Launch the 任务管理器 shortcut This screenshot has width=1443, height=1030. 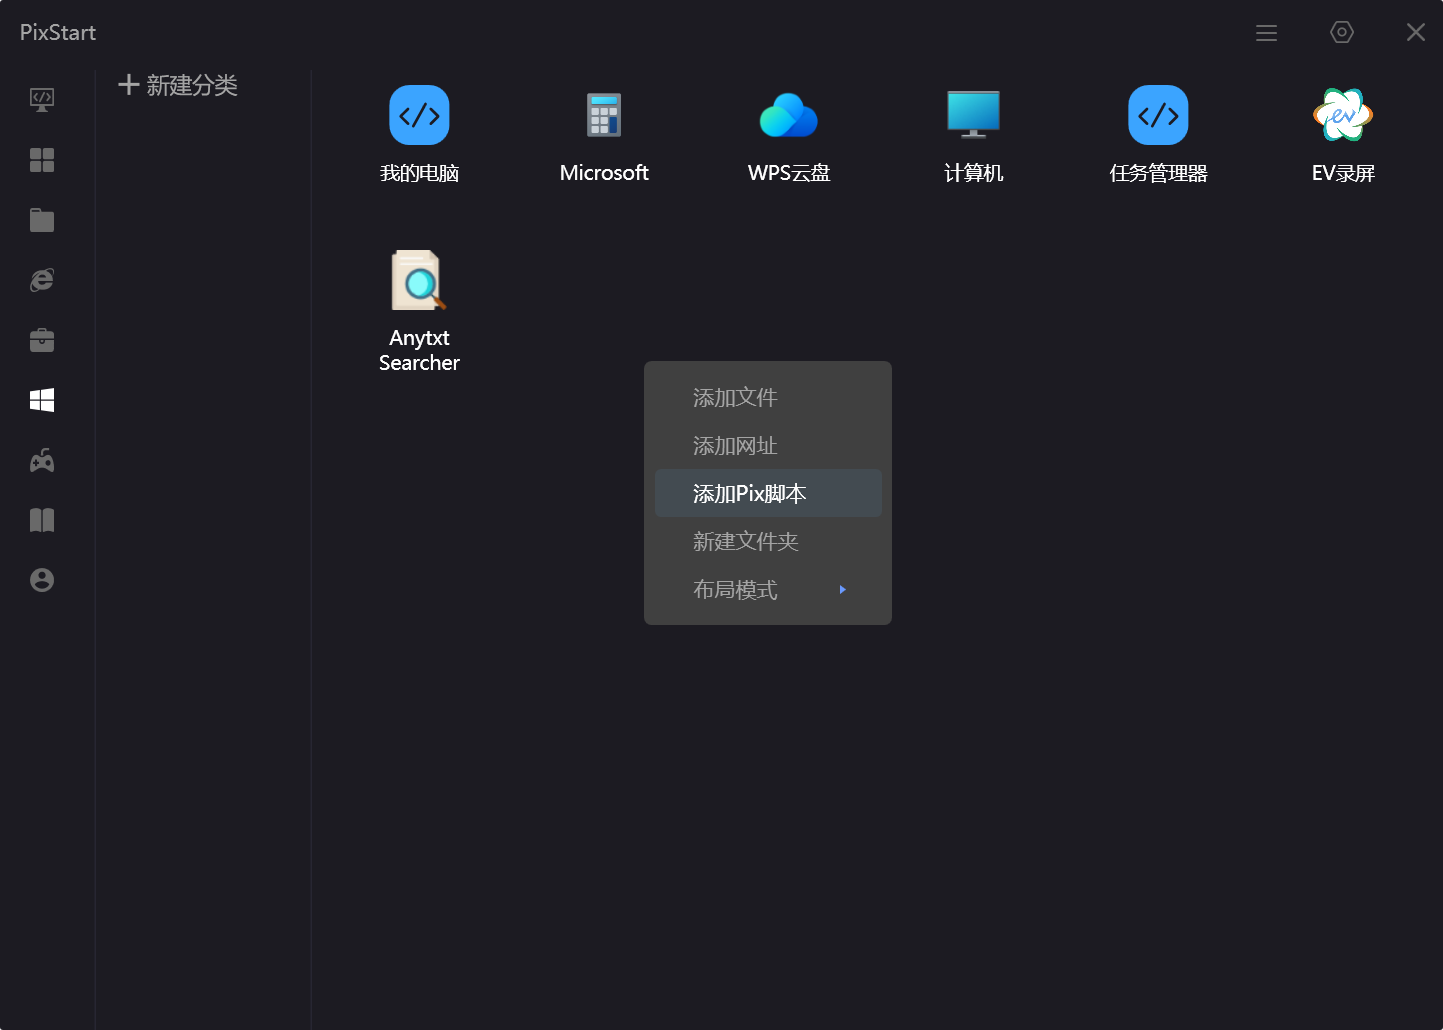[x=1158, y=116]
